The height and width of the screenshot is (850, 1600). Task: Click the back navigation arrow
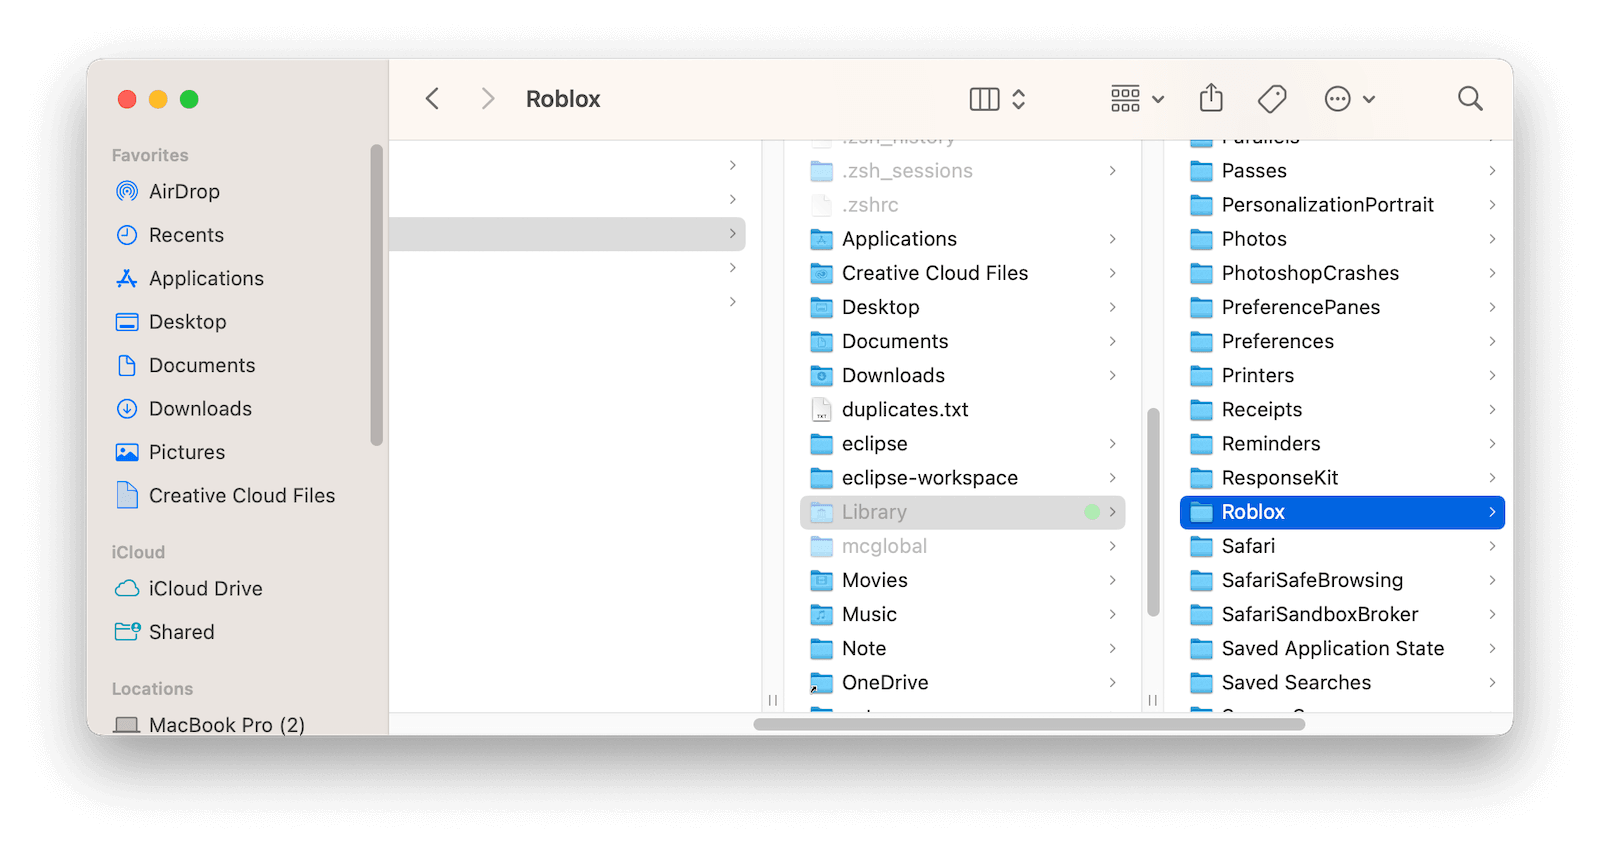tap(432, 99)
